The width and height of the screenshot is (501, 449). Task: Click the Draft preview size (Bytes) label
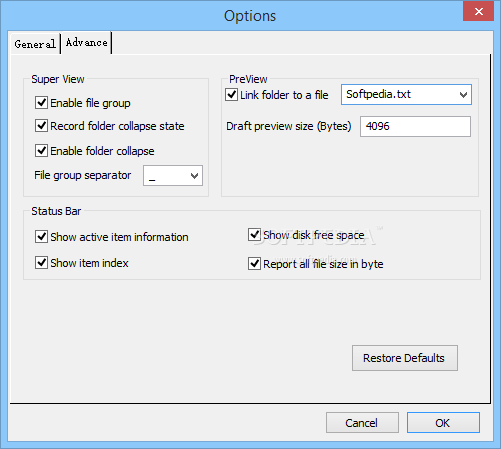tap(289, 126)
